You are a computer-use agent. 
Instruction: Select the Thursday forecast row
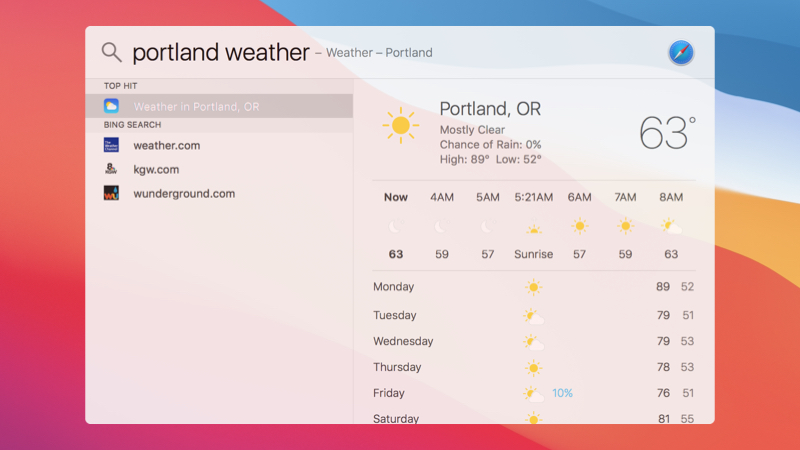(533, 367)
